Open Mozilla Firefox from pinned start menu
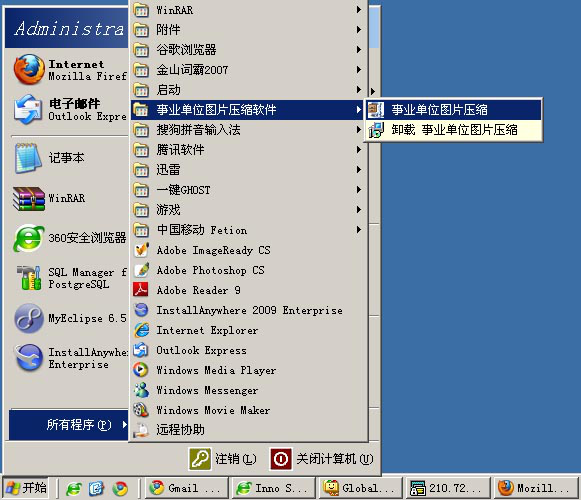581x500 pixels. click(x=69, y=70)
